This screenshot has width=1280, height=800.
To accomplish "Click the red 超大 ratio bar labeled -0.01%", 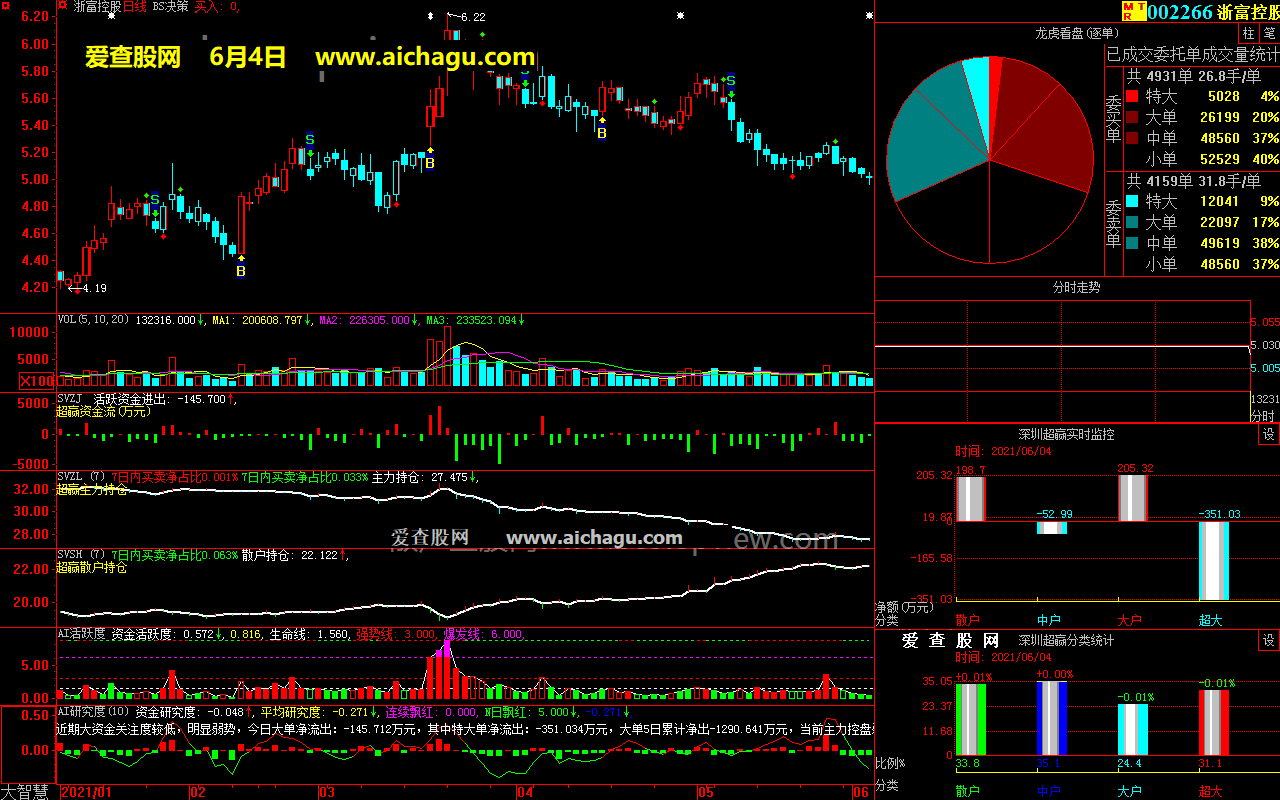I will coord(1213,723).
